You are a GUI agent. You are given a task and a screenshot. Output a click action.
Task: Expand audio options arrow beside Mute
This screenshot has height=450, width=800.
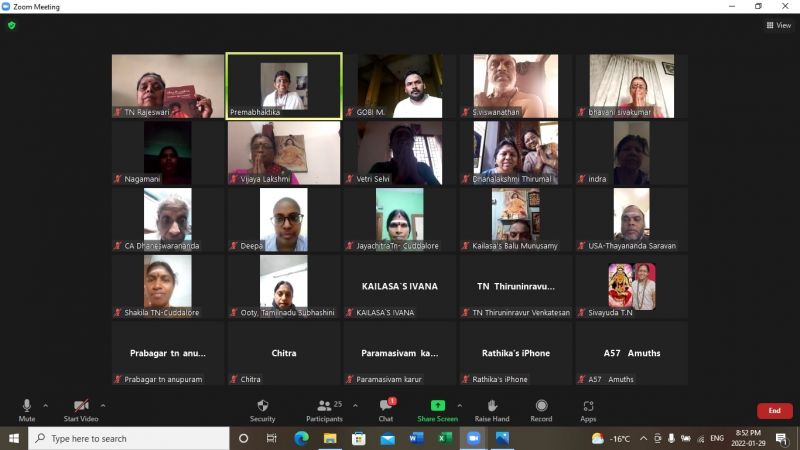[x=45, y=406]
